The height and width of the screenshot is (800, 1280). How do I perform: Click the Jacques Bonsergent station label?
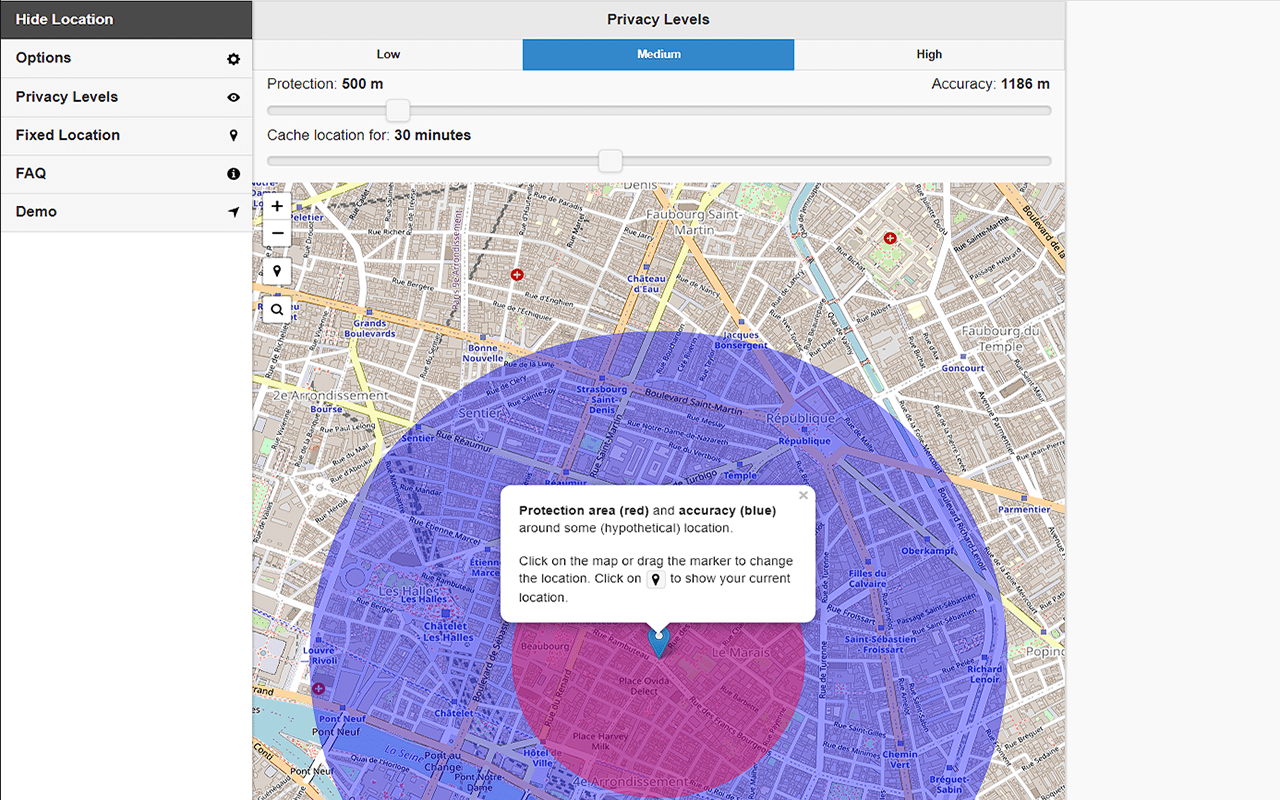tap(741, 340)
